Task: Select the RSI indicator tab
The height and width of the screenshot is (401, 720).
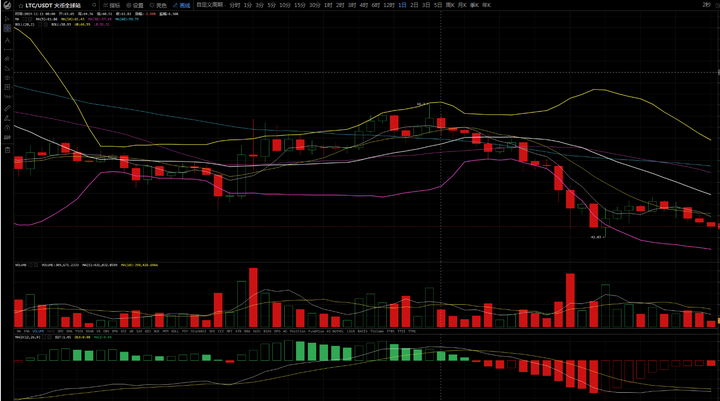Action: pyautogui.click(x=124, y=331)
